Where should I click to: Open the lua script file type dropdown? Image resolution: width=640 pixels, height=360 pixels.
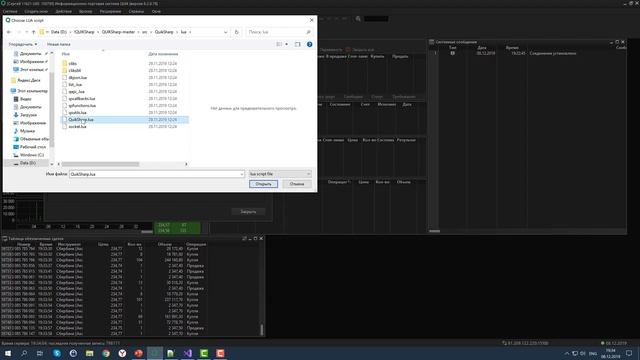click(x=280, y=174)
